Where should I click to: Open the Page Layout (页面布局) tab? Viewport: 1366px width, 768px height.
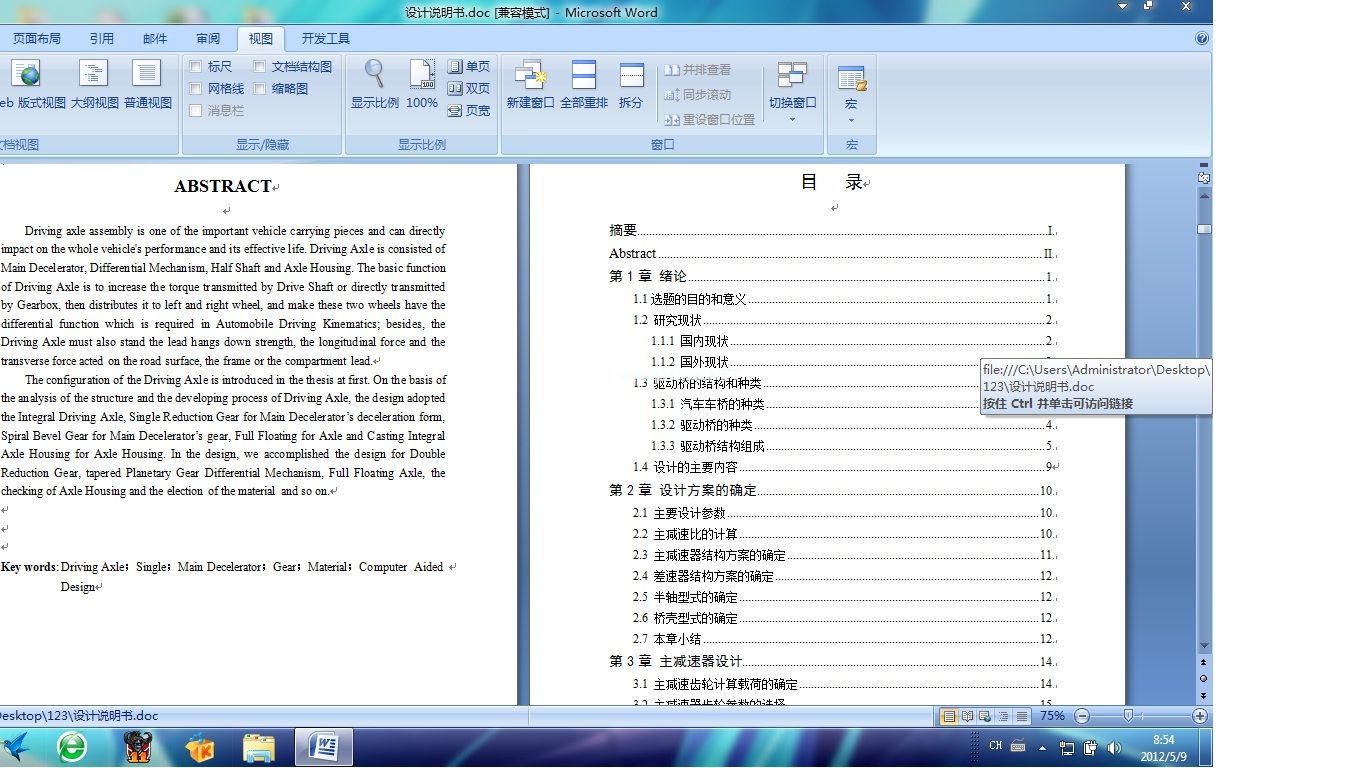(x=37, y=39)
